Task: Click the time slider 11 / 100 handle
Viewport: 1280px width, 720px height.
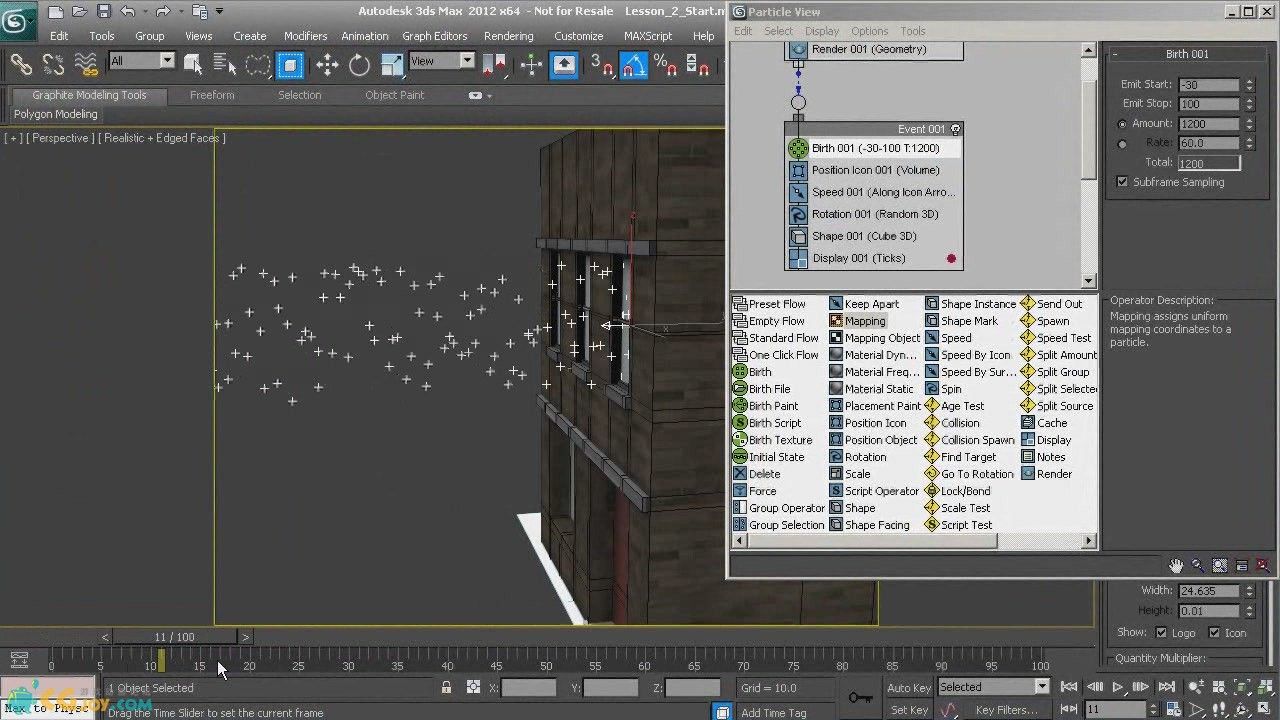Action: (x=174, y=637)
